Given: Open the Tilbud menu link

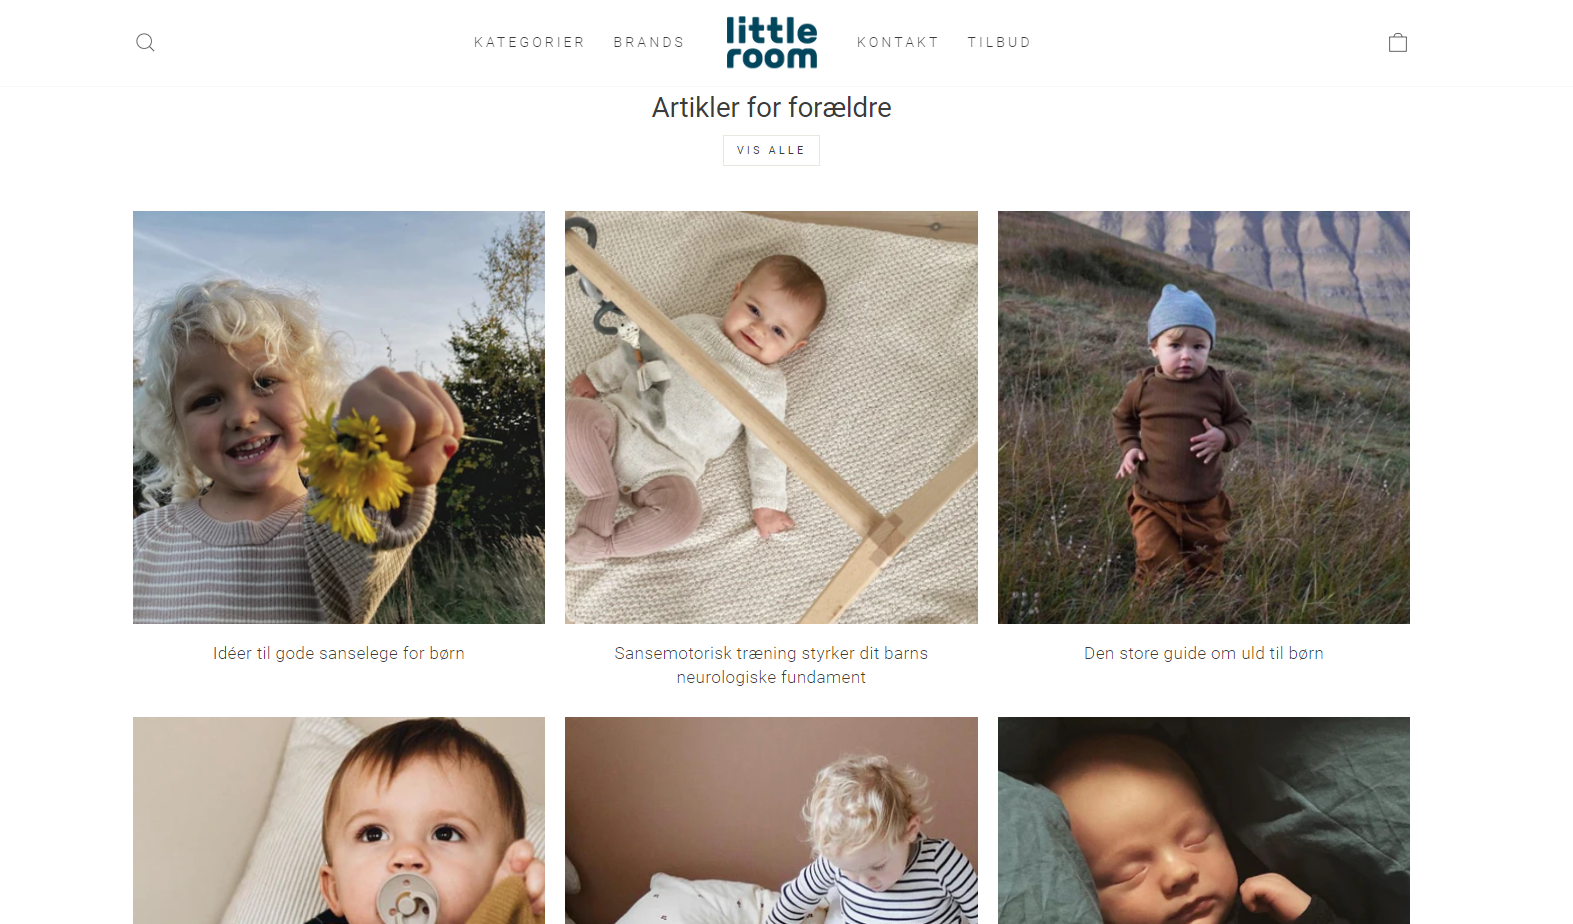Looking at the screenshot, I should coord(999,42).
